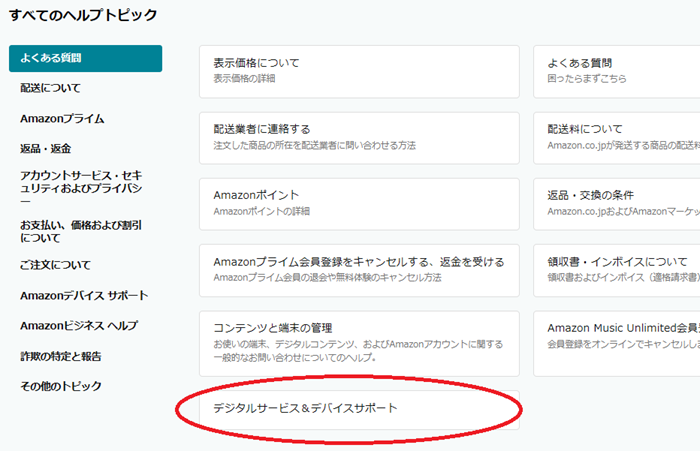Open アカウントサービス・セキュリティおよびプライバシー topic
This screenshot has width=700, height=451.
click(81, 188)
